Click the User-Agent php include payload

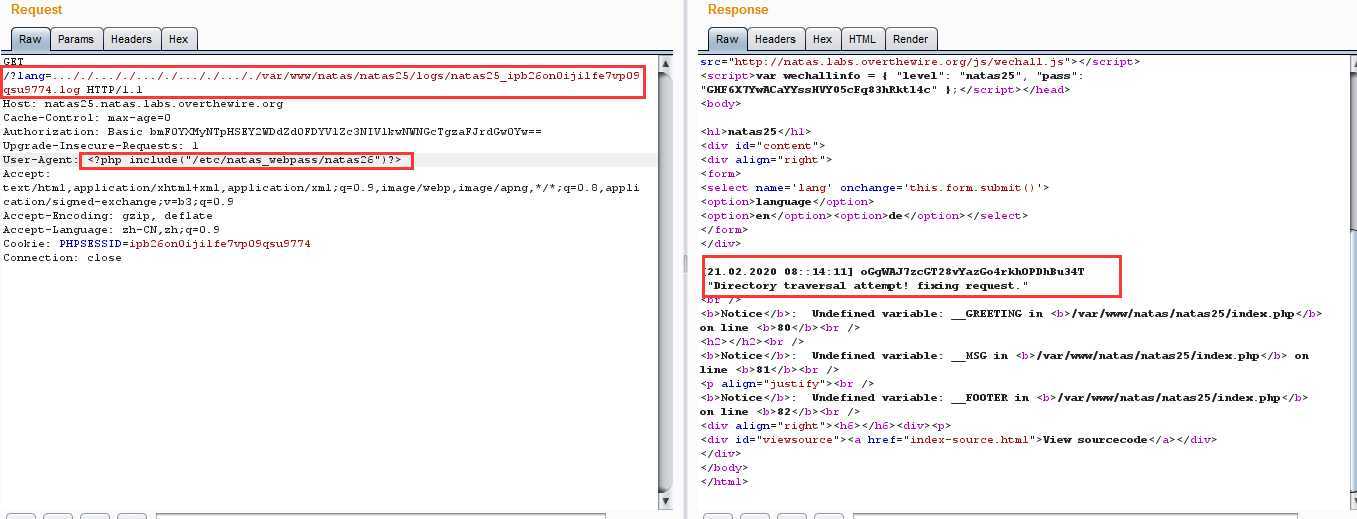click(244, 160)
